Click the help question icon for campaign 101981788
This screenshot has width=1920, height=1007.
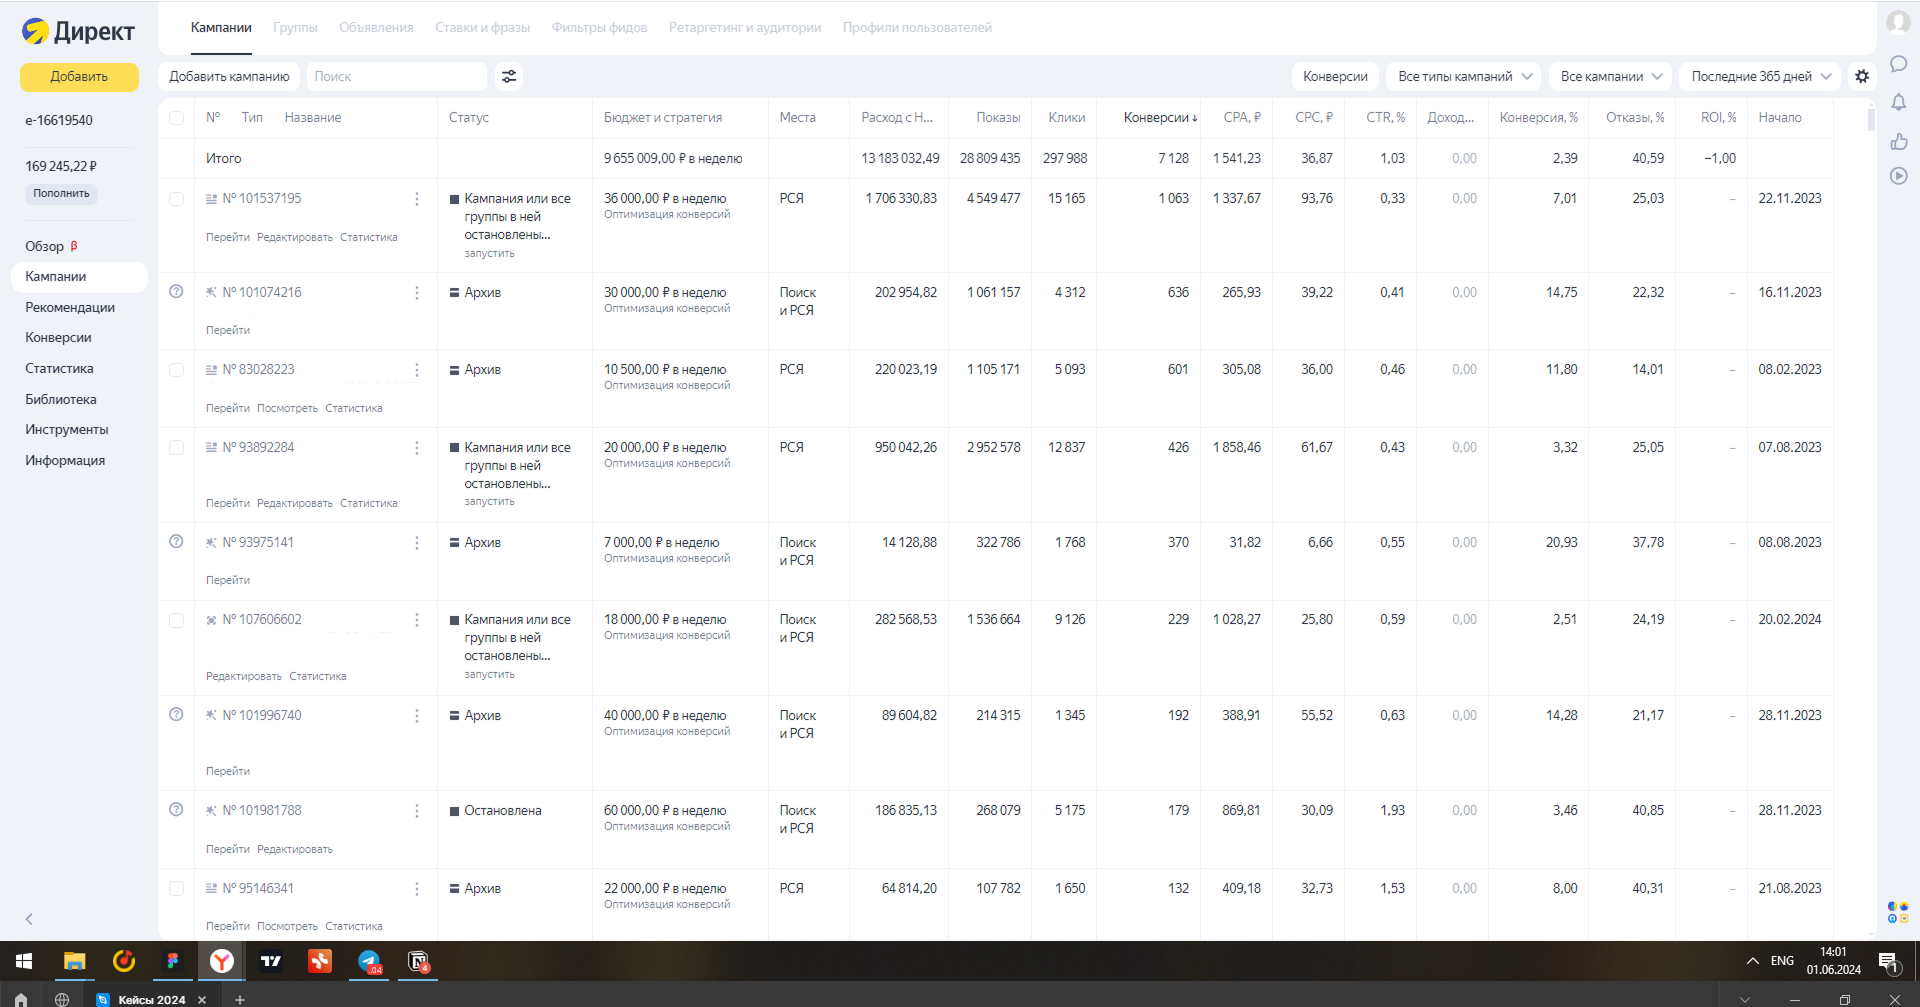[176, 810]
